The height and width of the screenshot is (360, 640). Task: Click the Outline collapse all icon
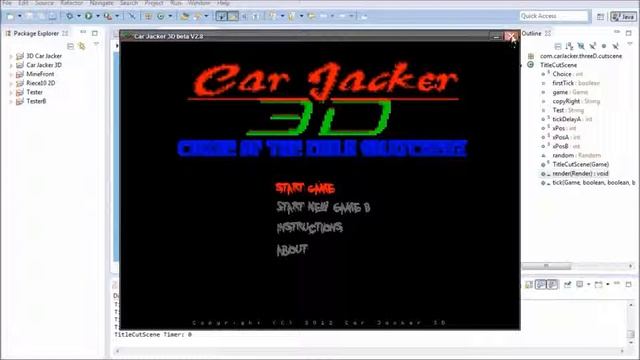click(558, 46)
